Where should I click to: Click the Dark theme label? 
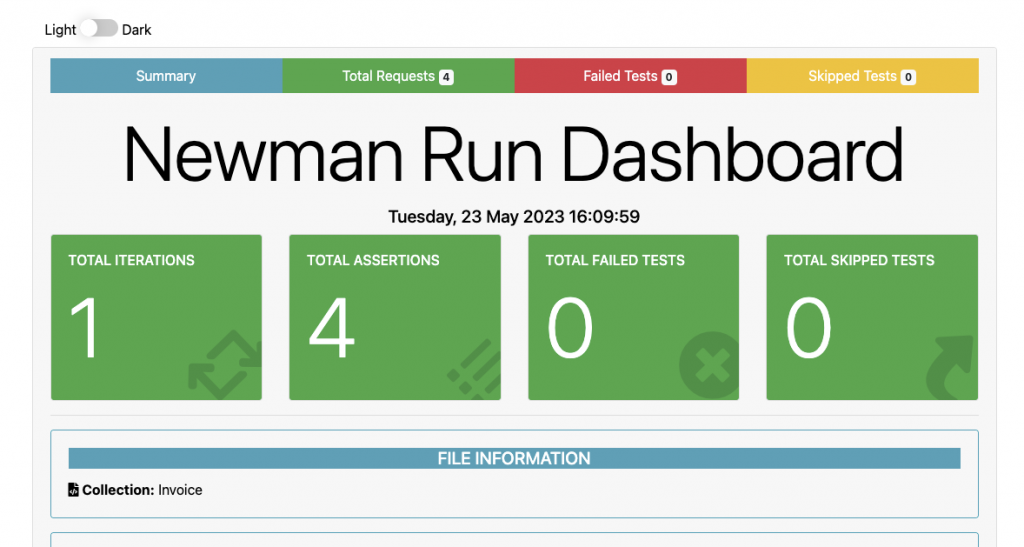(x=136, y=30)
